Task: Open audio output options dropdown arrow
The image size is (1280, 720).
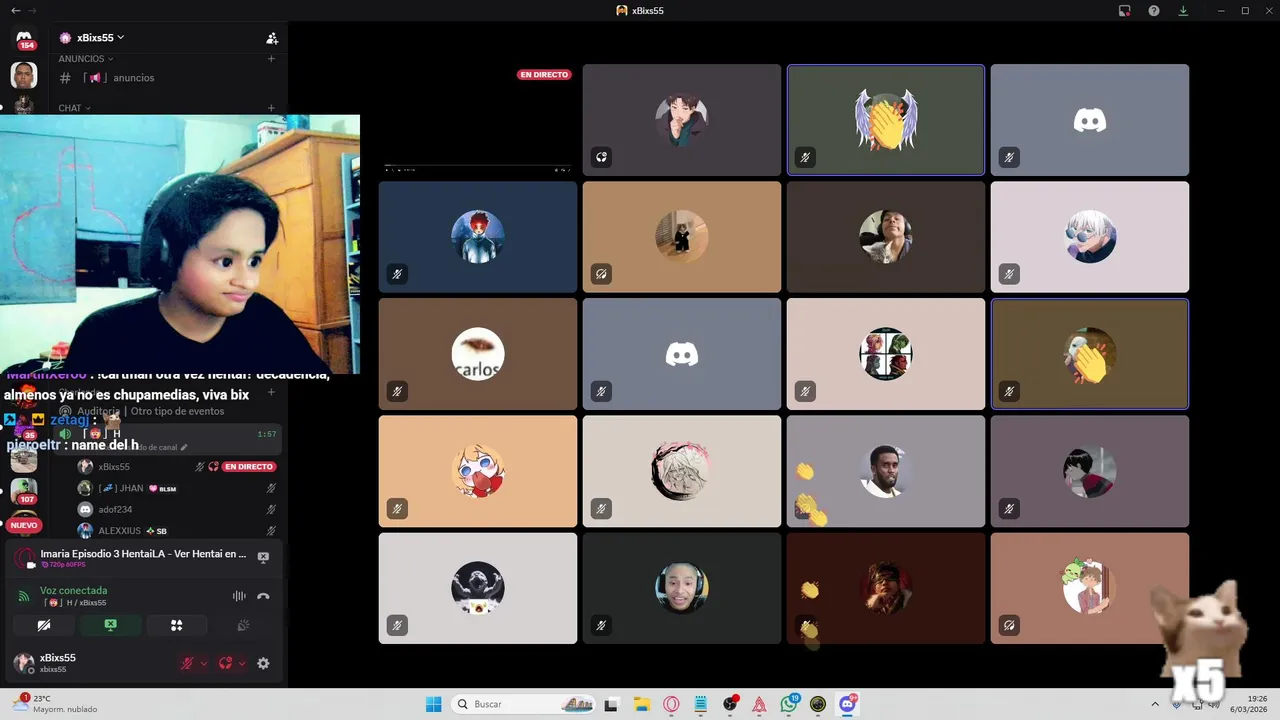Action: tap(242, 663)
